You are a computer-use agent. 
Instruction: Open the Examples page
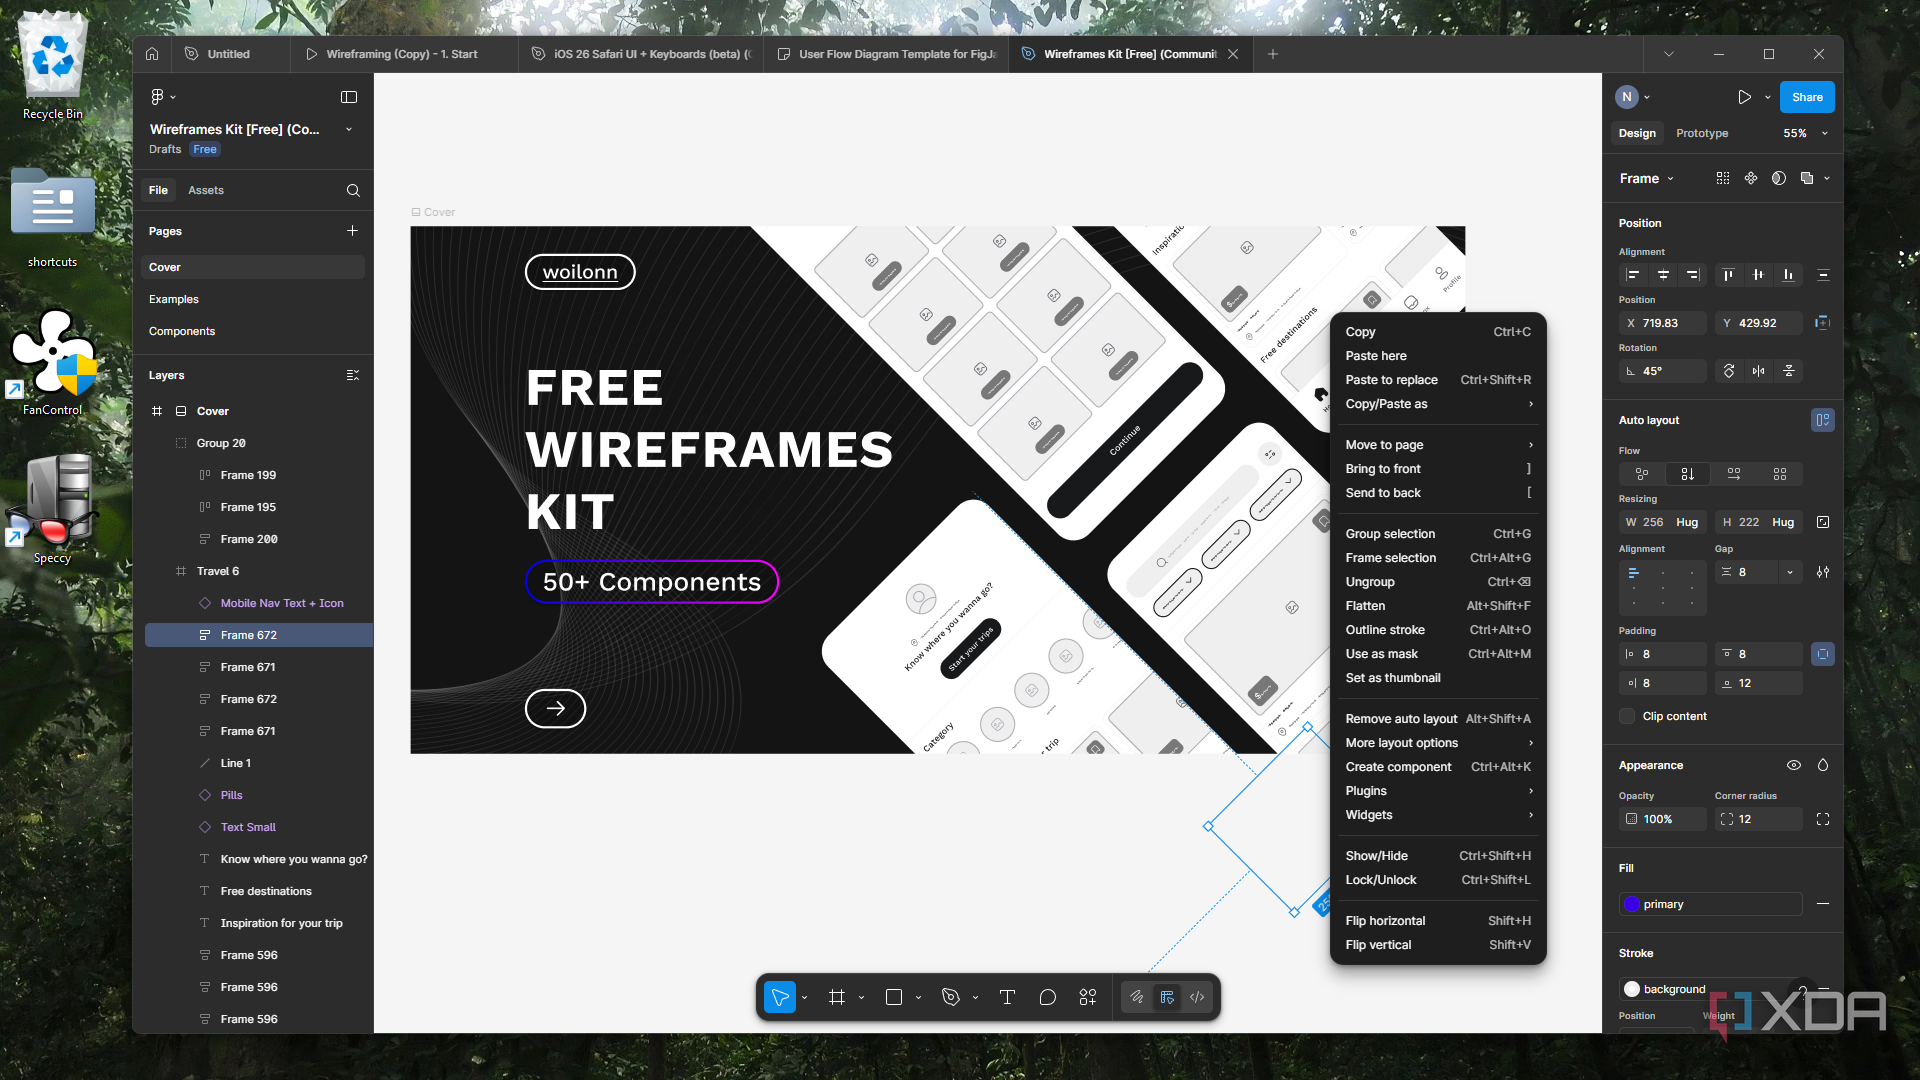254,299
